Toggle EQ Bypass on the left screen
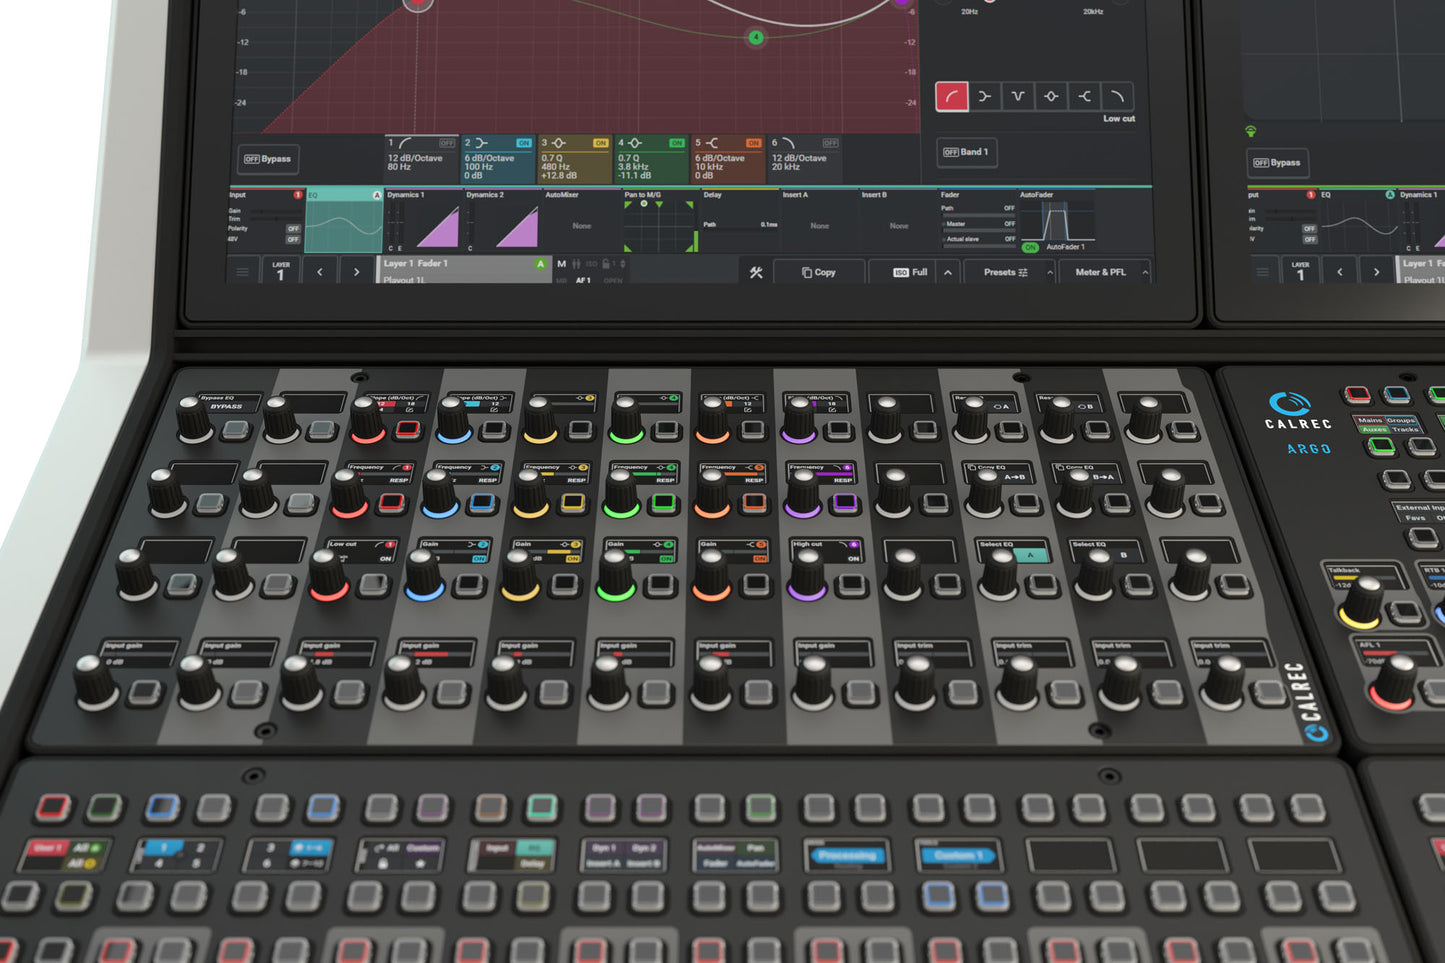This screenshot has width=1445, height=963. click(x=268, y=159)
